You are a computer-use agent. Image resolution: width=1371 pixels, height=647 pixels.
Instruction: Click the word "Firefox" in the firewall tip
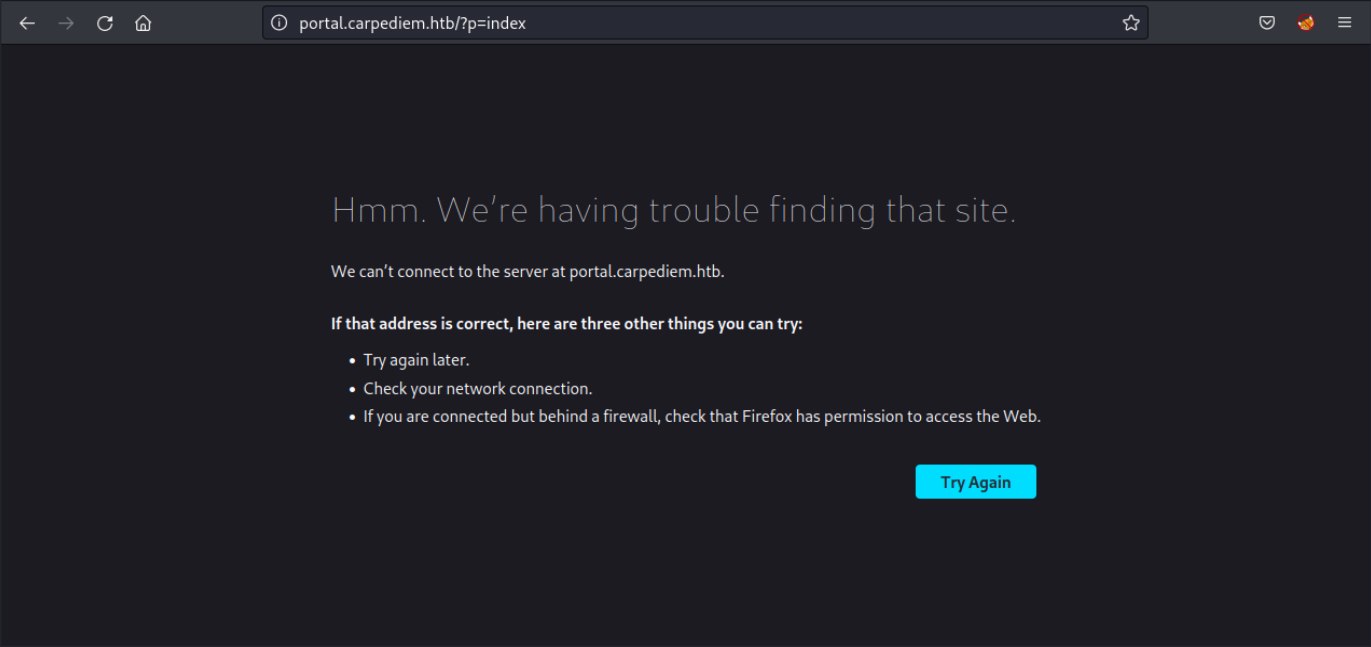pos(767,416)
